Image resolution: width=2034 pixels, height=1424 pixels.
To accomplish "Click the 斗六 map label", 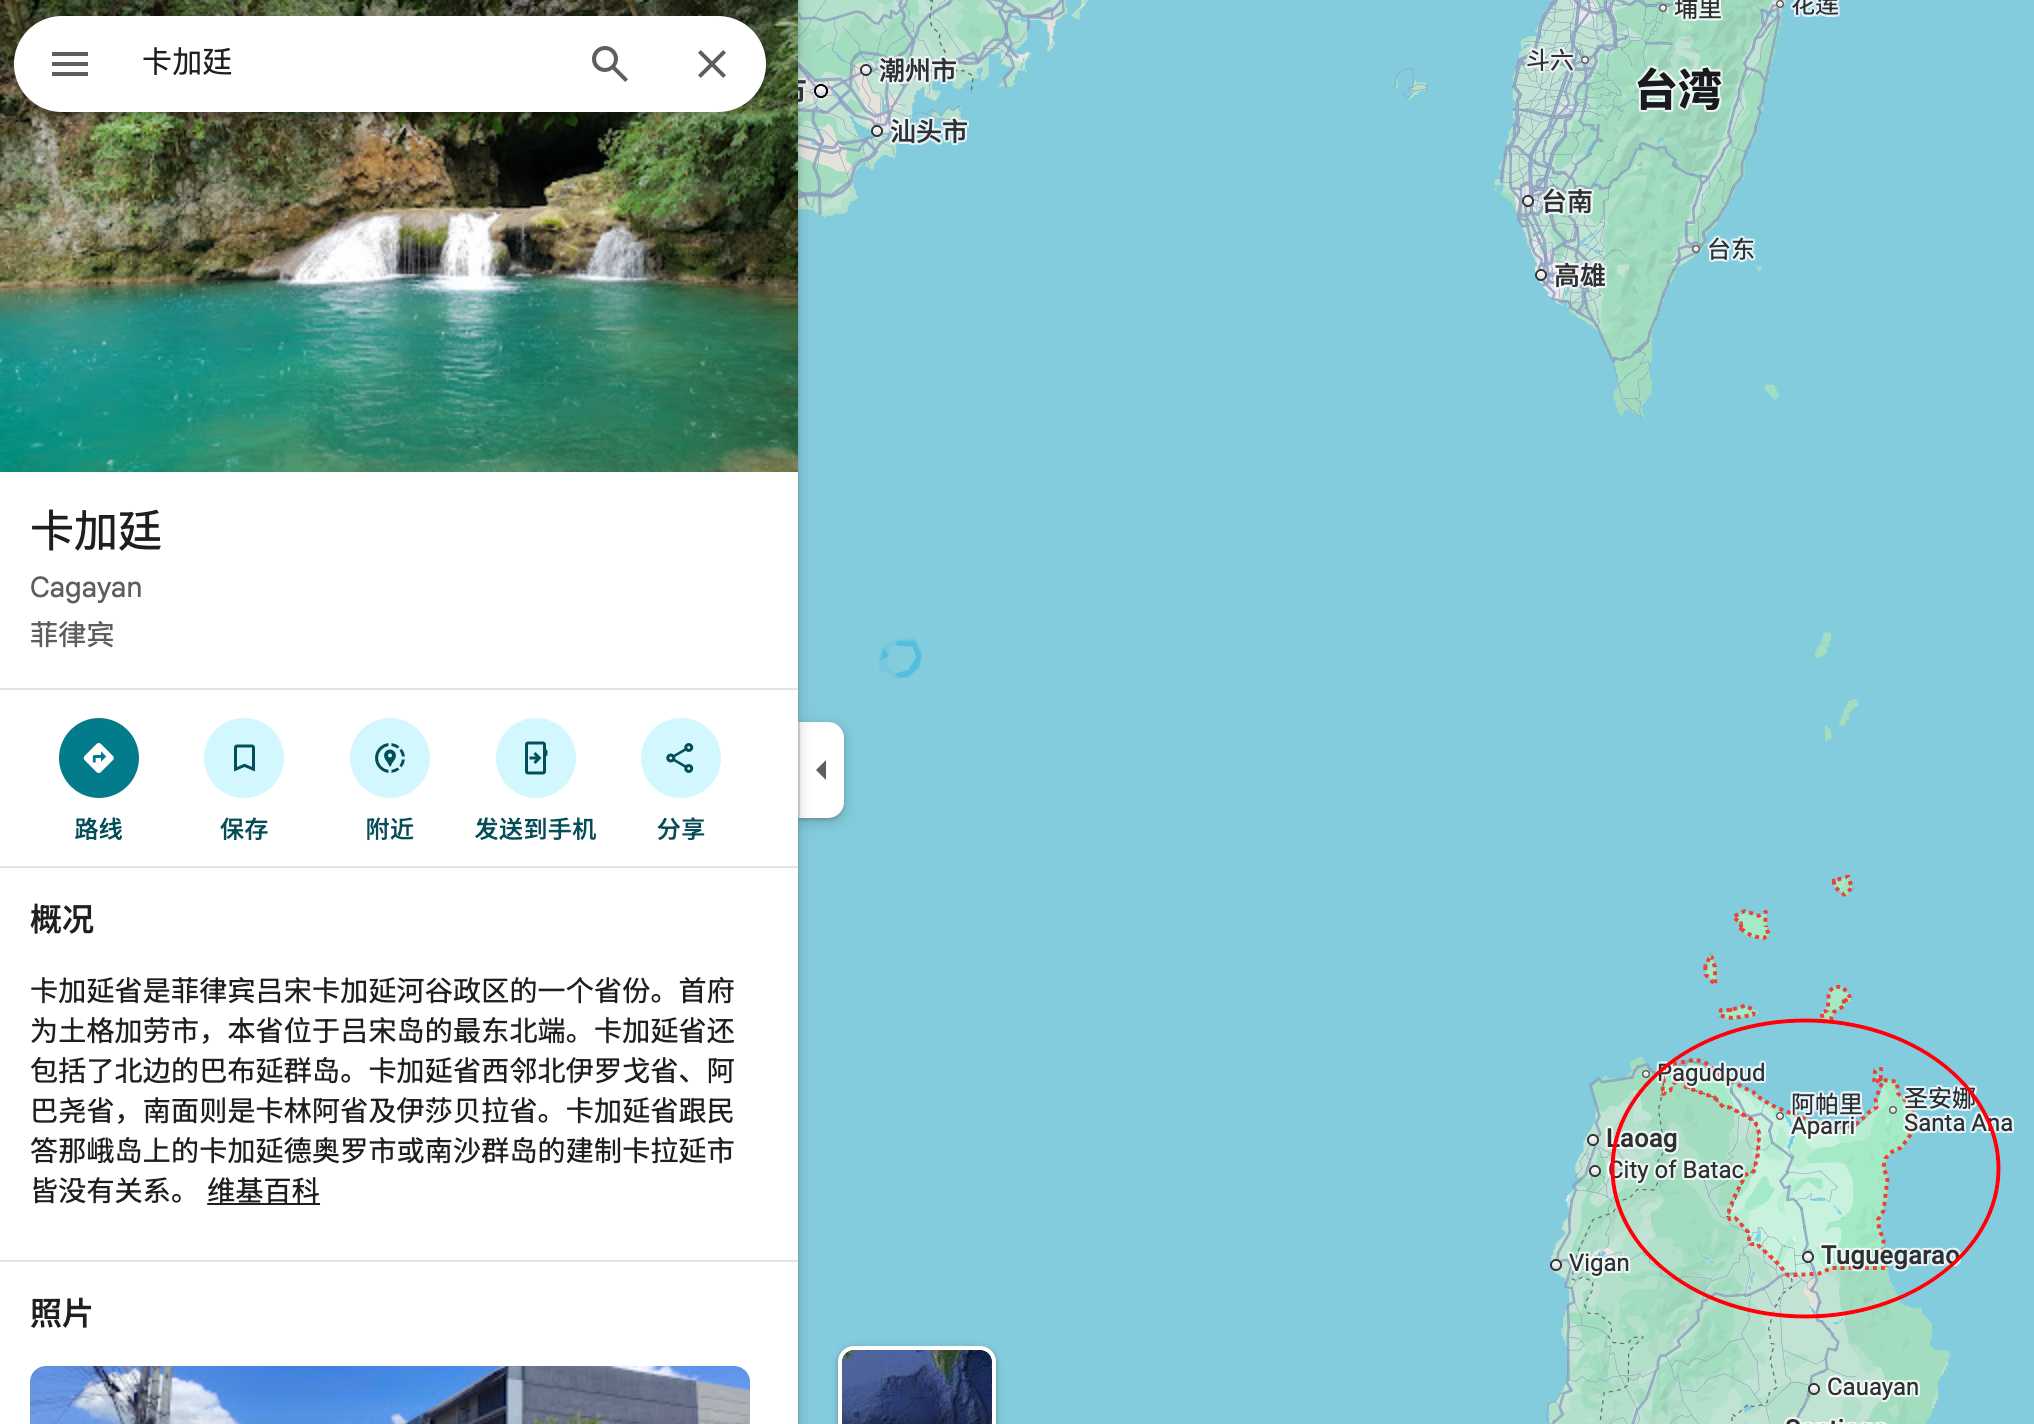I will tap(1549, 60).
